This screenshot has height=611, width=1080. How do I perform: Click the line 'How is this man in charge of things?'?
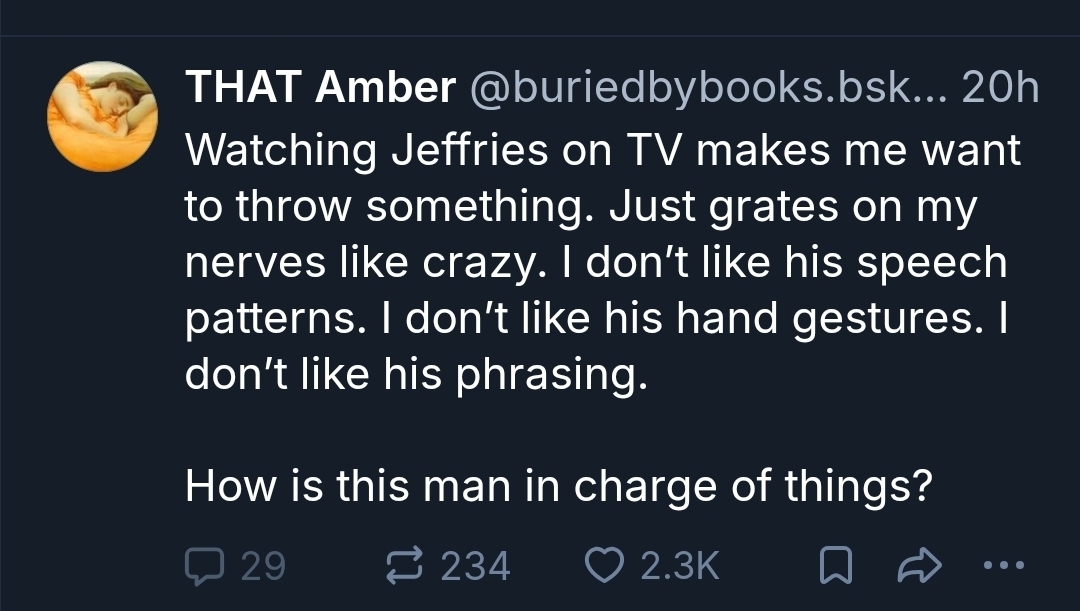pos(560,488)
